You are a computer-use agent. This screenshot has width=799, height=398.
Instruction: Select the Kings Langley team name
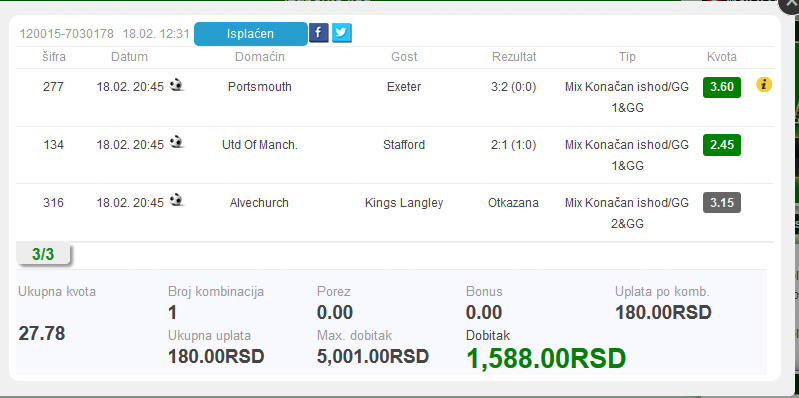tap(404, 203)
